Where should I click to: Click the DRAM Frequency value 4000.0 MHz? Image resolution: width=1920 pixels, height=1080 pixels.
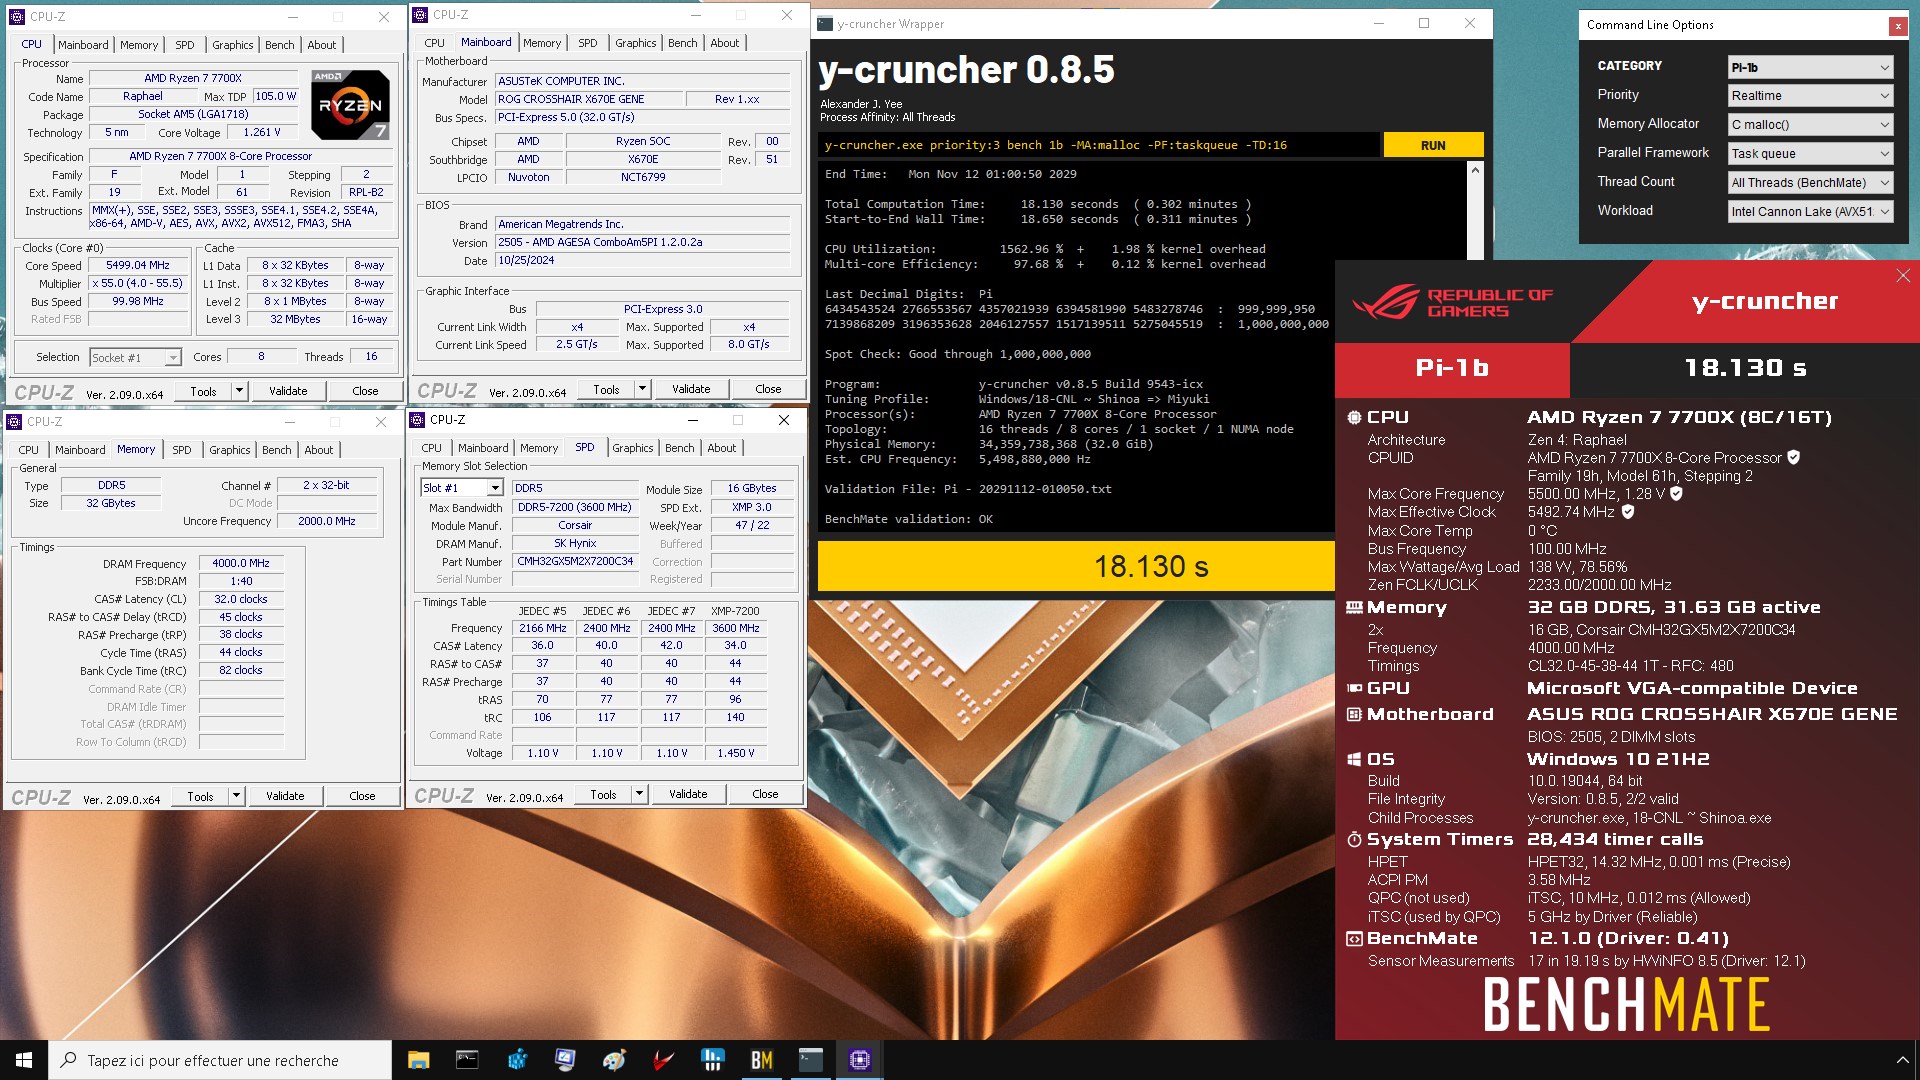click(x=241, y=564)
